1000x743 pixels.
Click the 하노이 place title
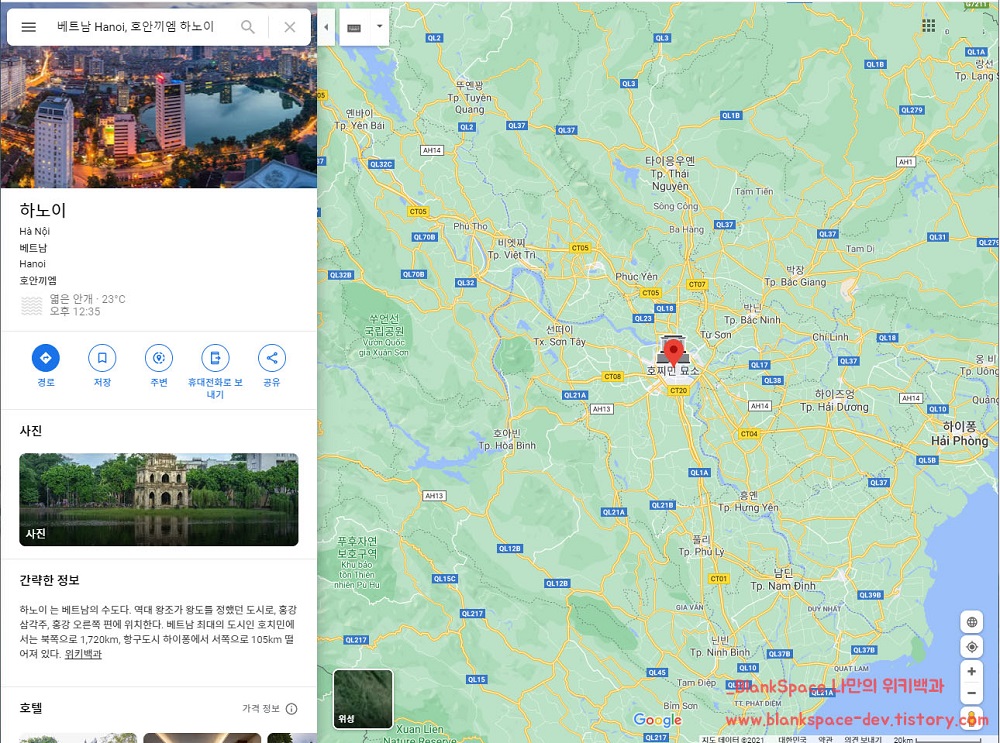[x=43, y=209]
